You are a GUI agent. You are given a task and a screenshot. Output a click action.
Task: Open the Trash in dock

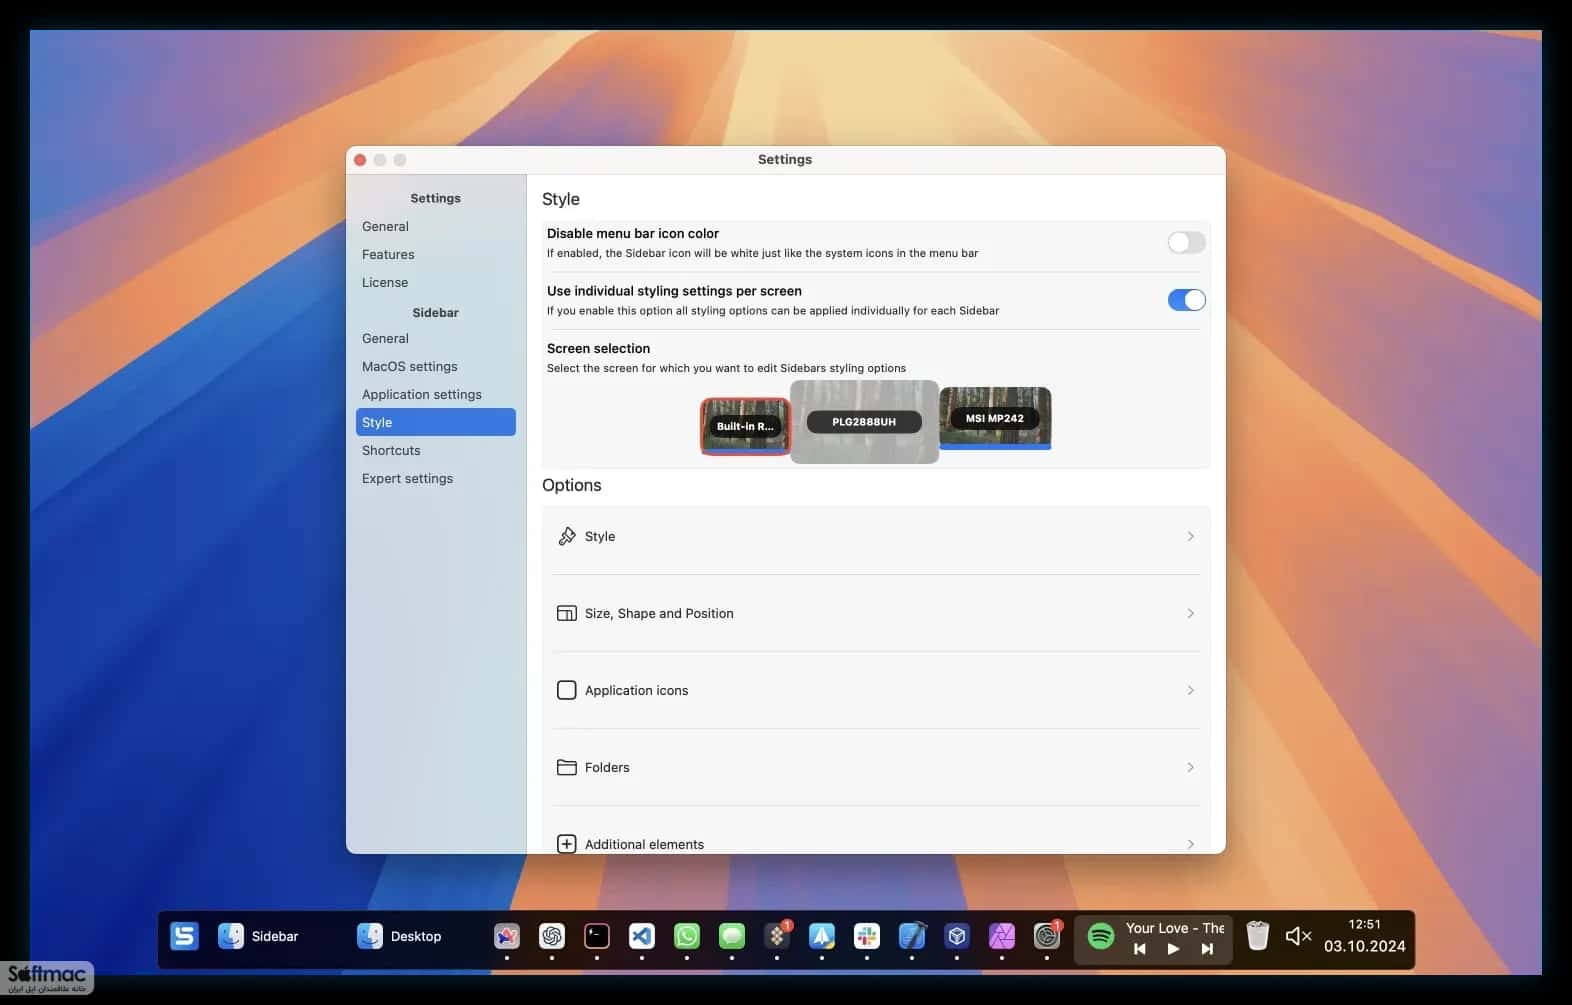pos(1258,936)
